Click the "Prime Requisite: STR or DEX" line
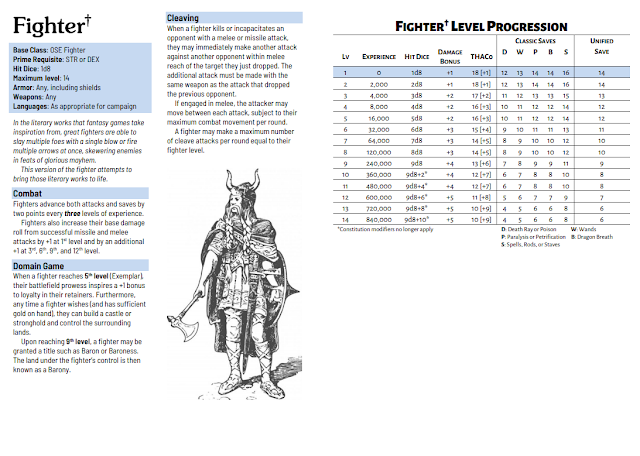 56,60
